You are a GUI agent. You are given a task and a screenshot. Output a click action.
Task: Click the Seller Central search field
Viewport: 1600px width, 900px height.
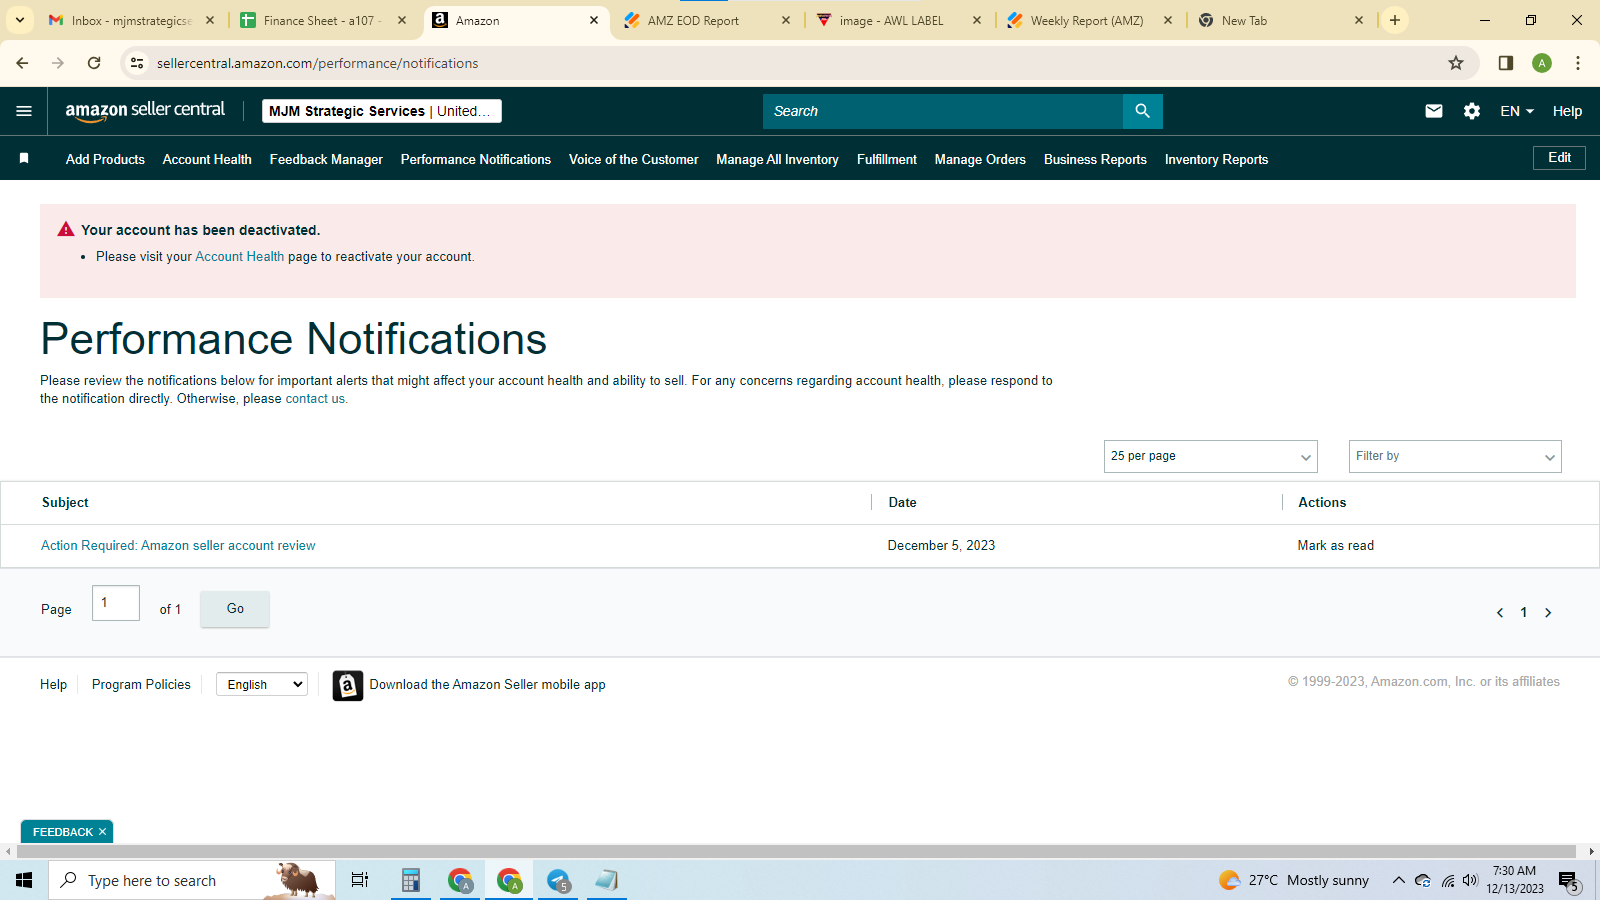point(942,111)
